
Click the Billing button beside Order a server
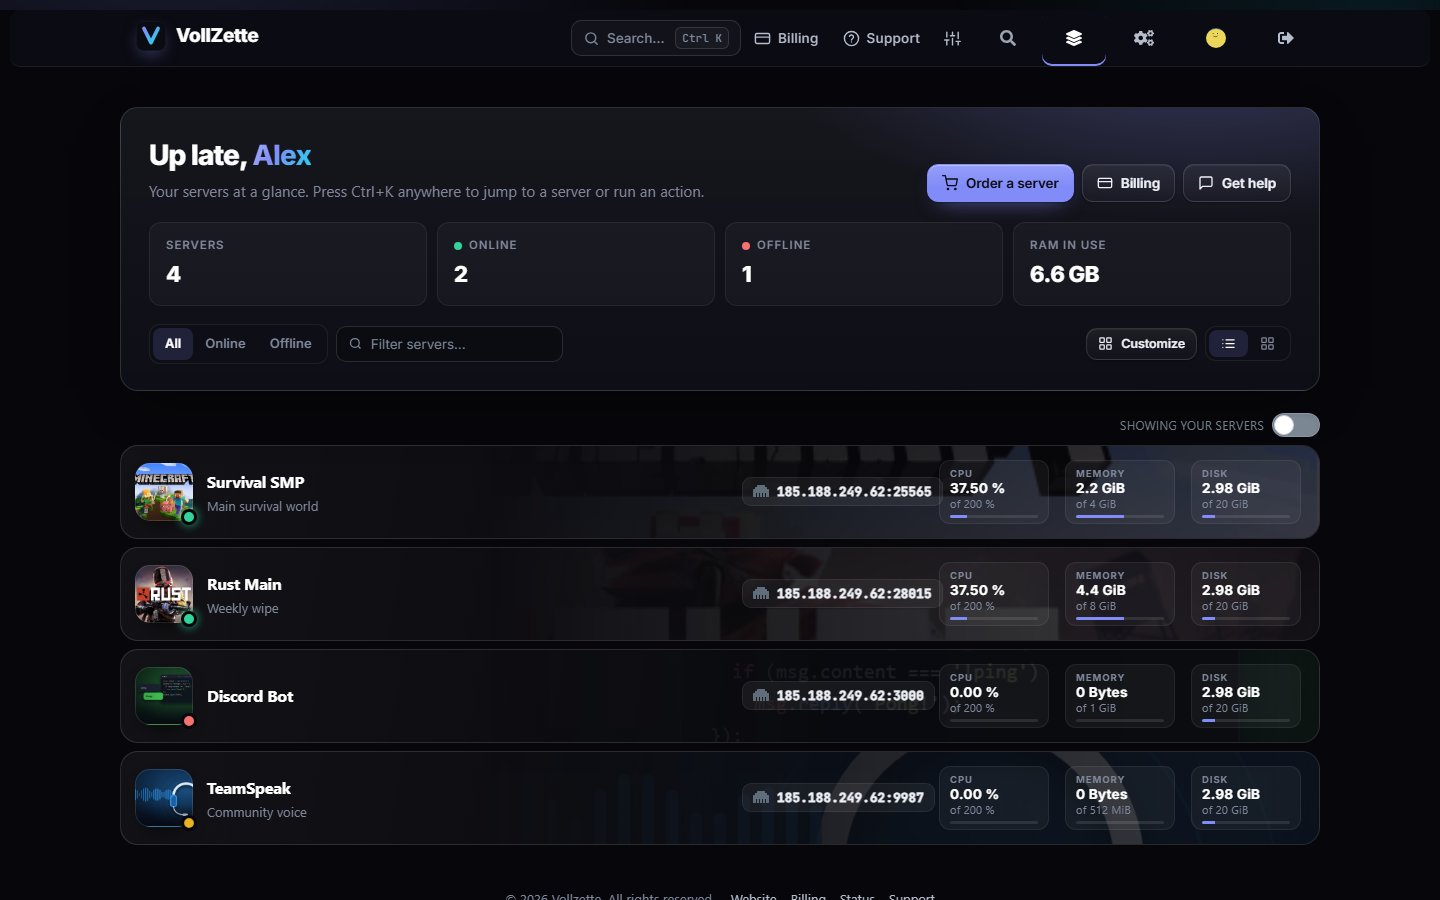(1128, 183)
